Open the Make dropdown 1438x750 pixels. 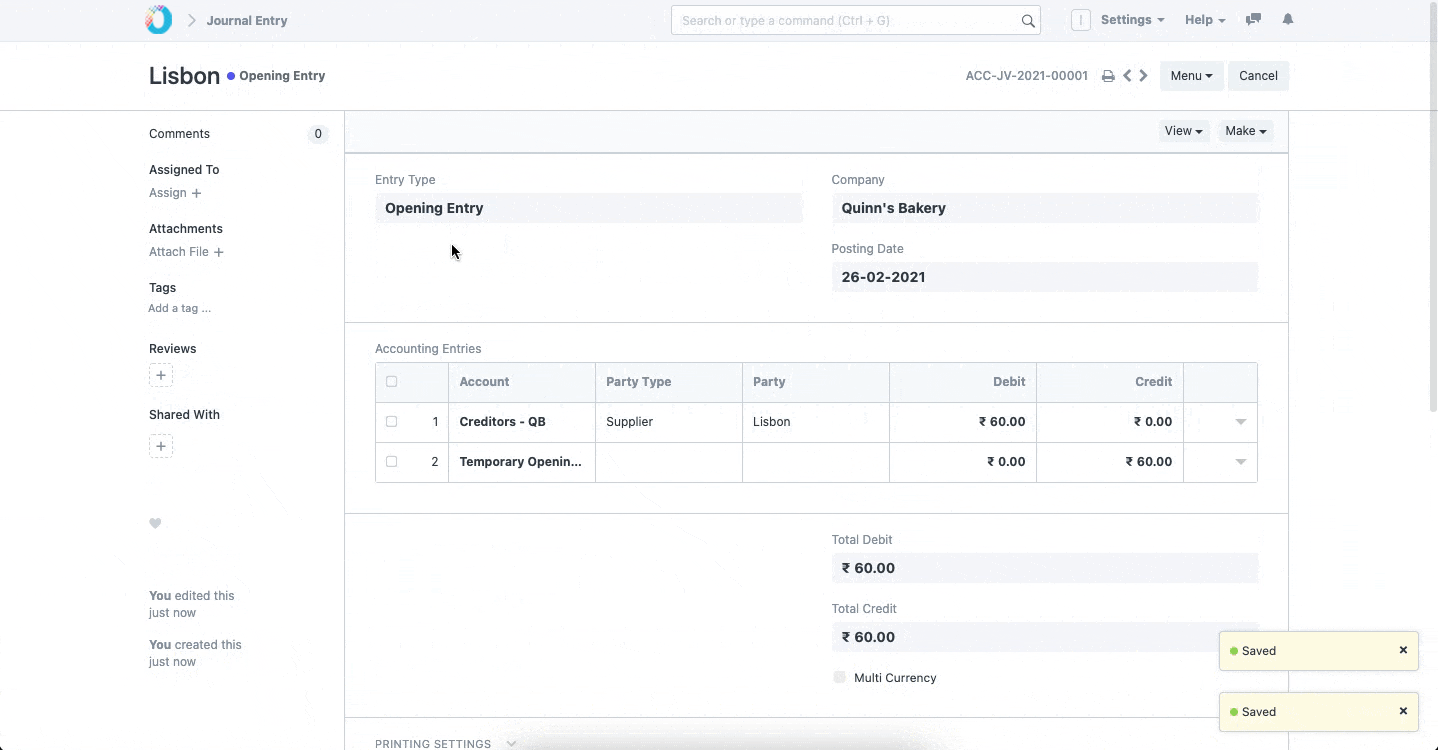(x=1246, y=131)
